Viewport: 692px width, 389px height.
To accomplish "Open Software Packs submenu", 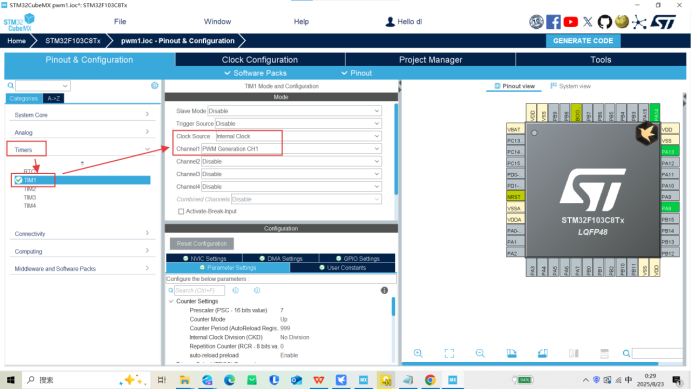I will 256,73.
